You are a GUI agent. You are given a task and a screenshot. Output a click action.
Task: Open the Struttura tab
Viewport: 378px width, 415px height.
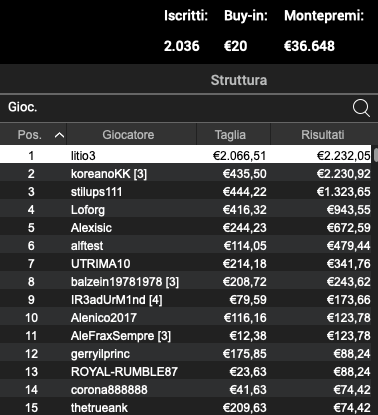(x=239, y=80)
